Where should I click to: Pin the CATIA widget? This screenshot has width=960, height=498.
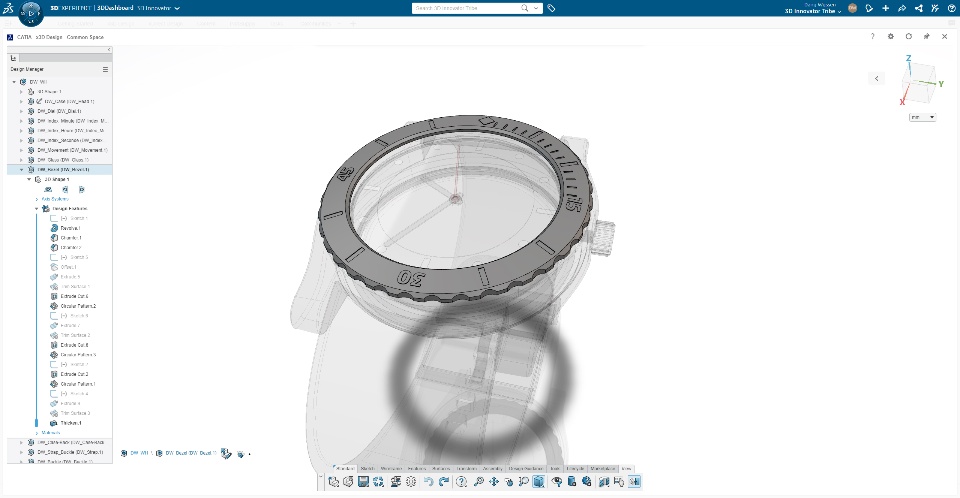pos(926,37)
